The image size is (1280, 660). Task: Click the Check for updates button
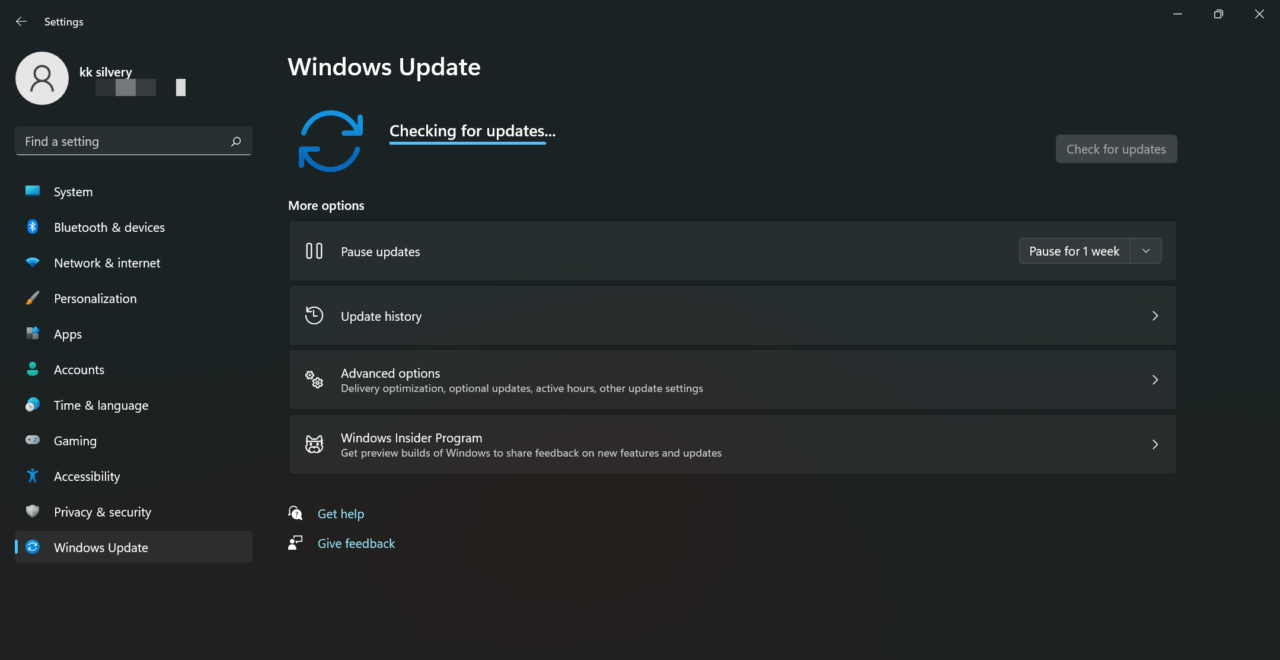click(1116, 149)
